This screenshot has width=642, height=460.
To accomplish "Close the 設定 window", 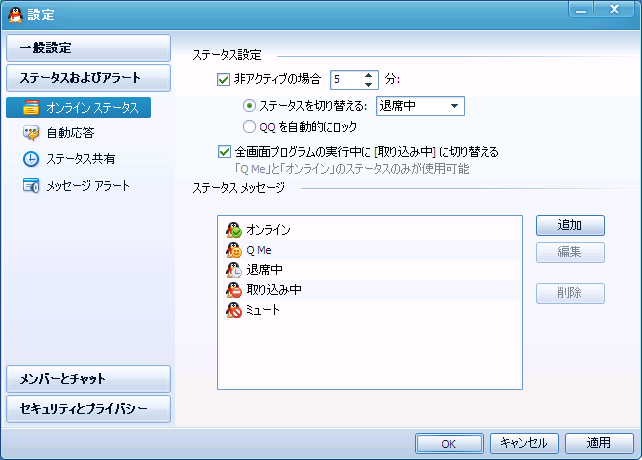I will (x=615, y=9).
